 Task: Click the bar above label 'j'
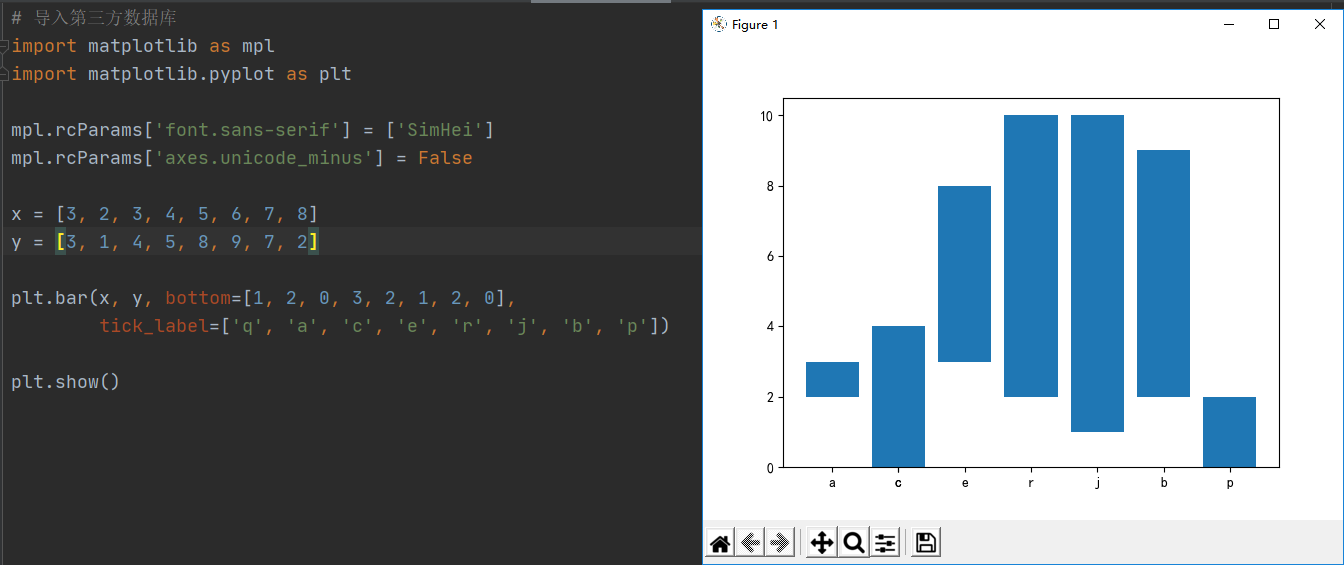pyautogui.click(x=1097, y=274)
